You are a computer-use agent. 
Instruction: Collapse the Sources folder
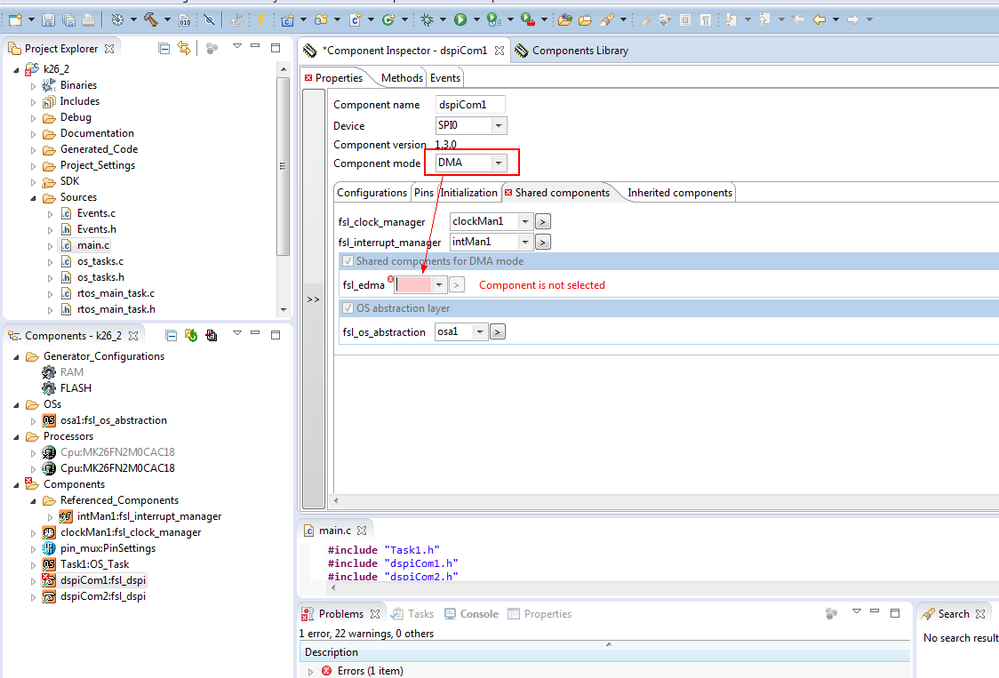click(33, 198)
